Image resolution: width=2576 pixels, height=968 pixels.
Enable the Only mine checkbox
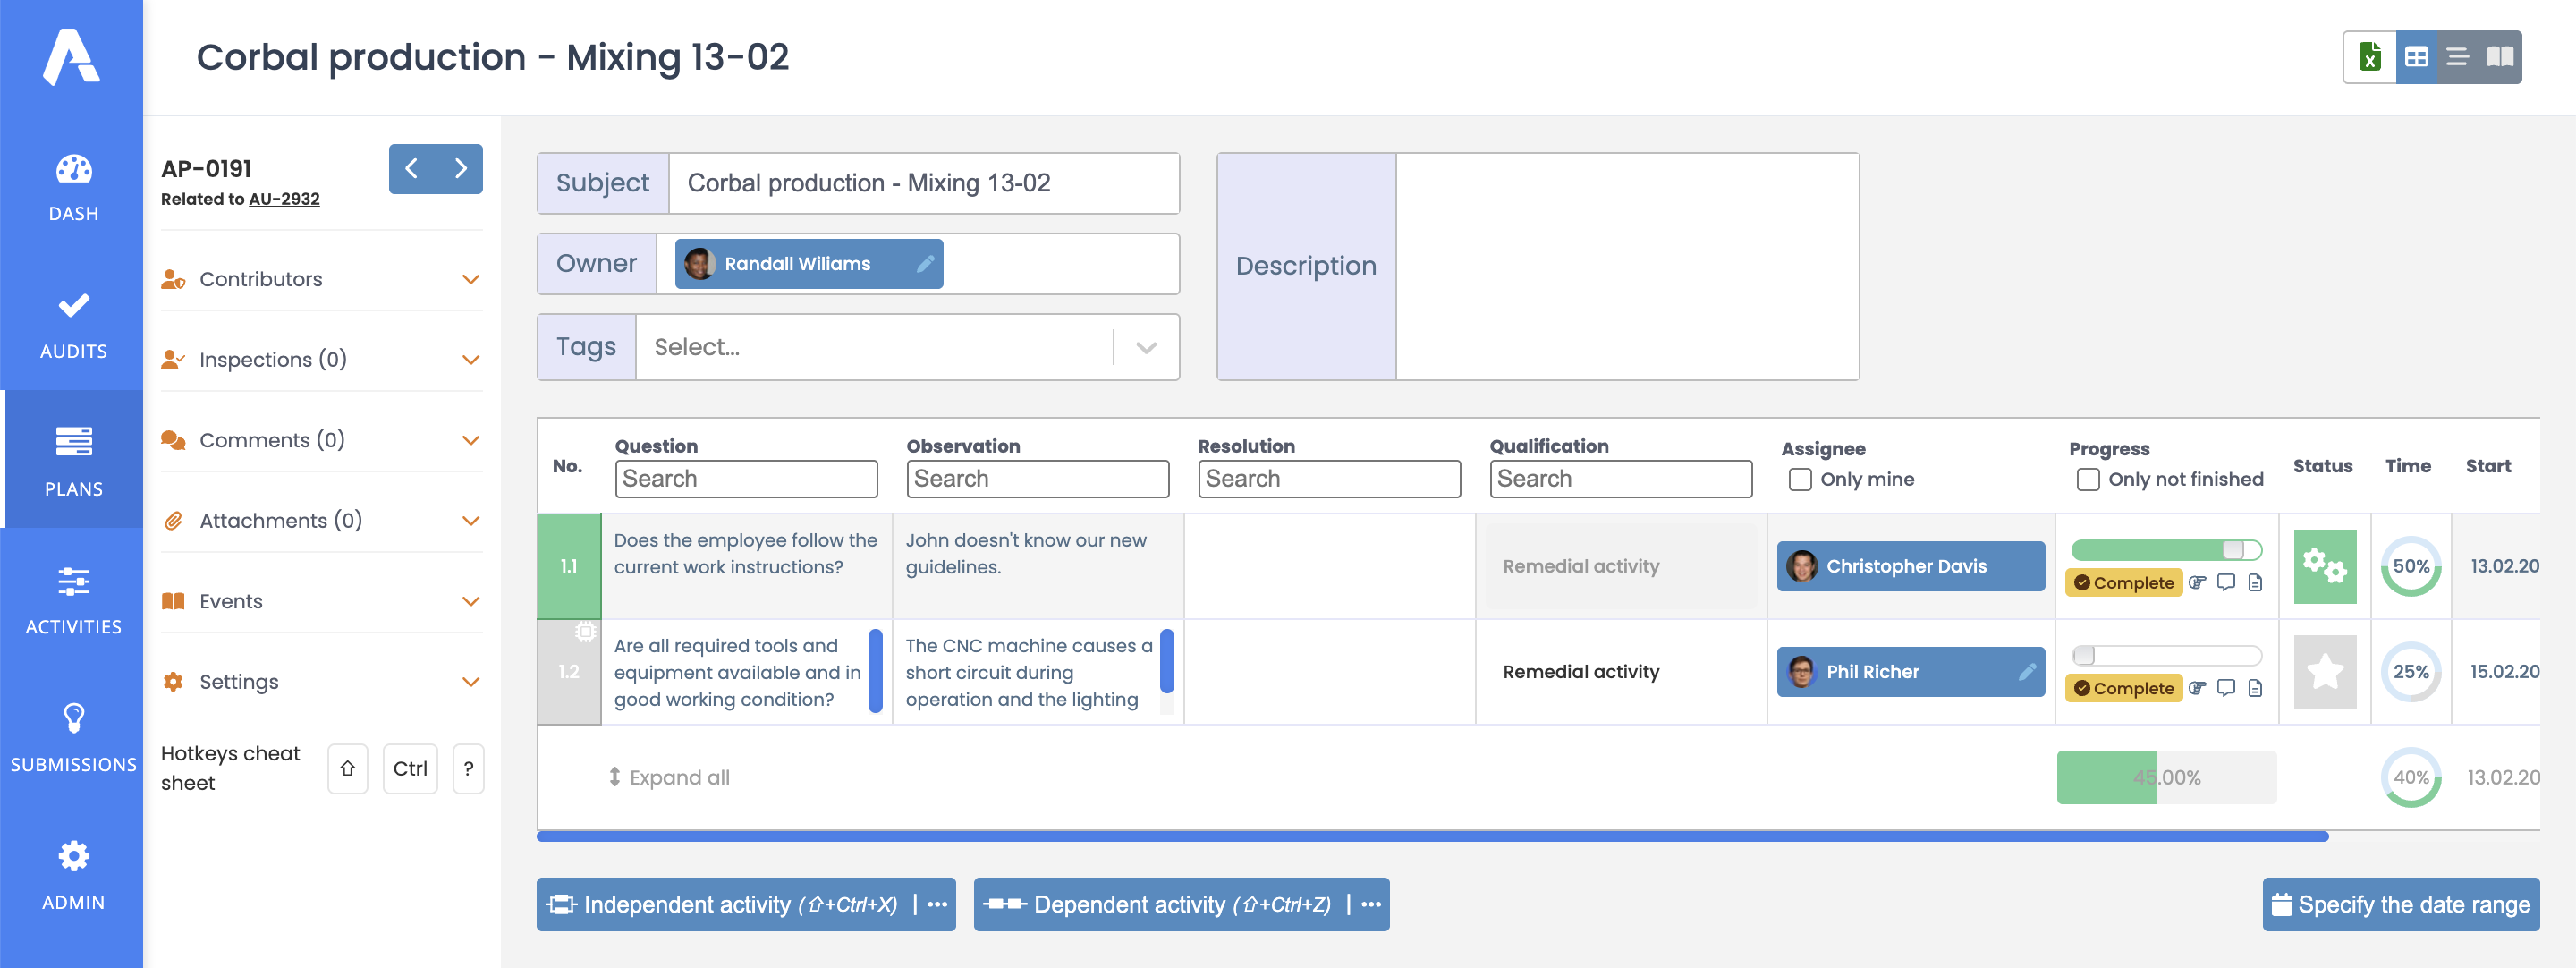(x=1800, y=480)
